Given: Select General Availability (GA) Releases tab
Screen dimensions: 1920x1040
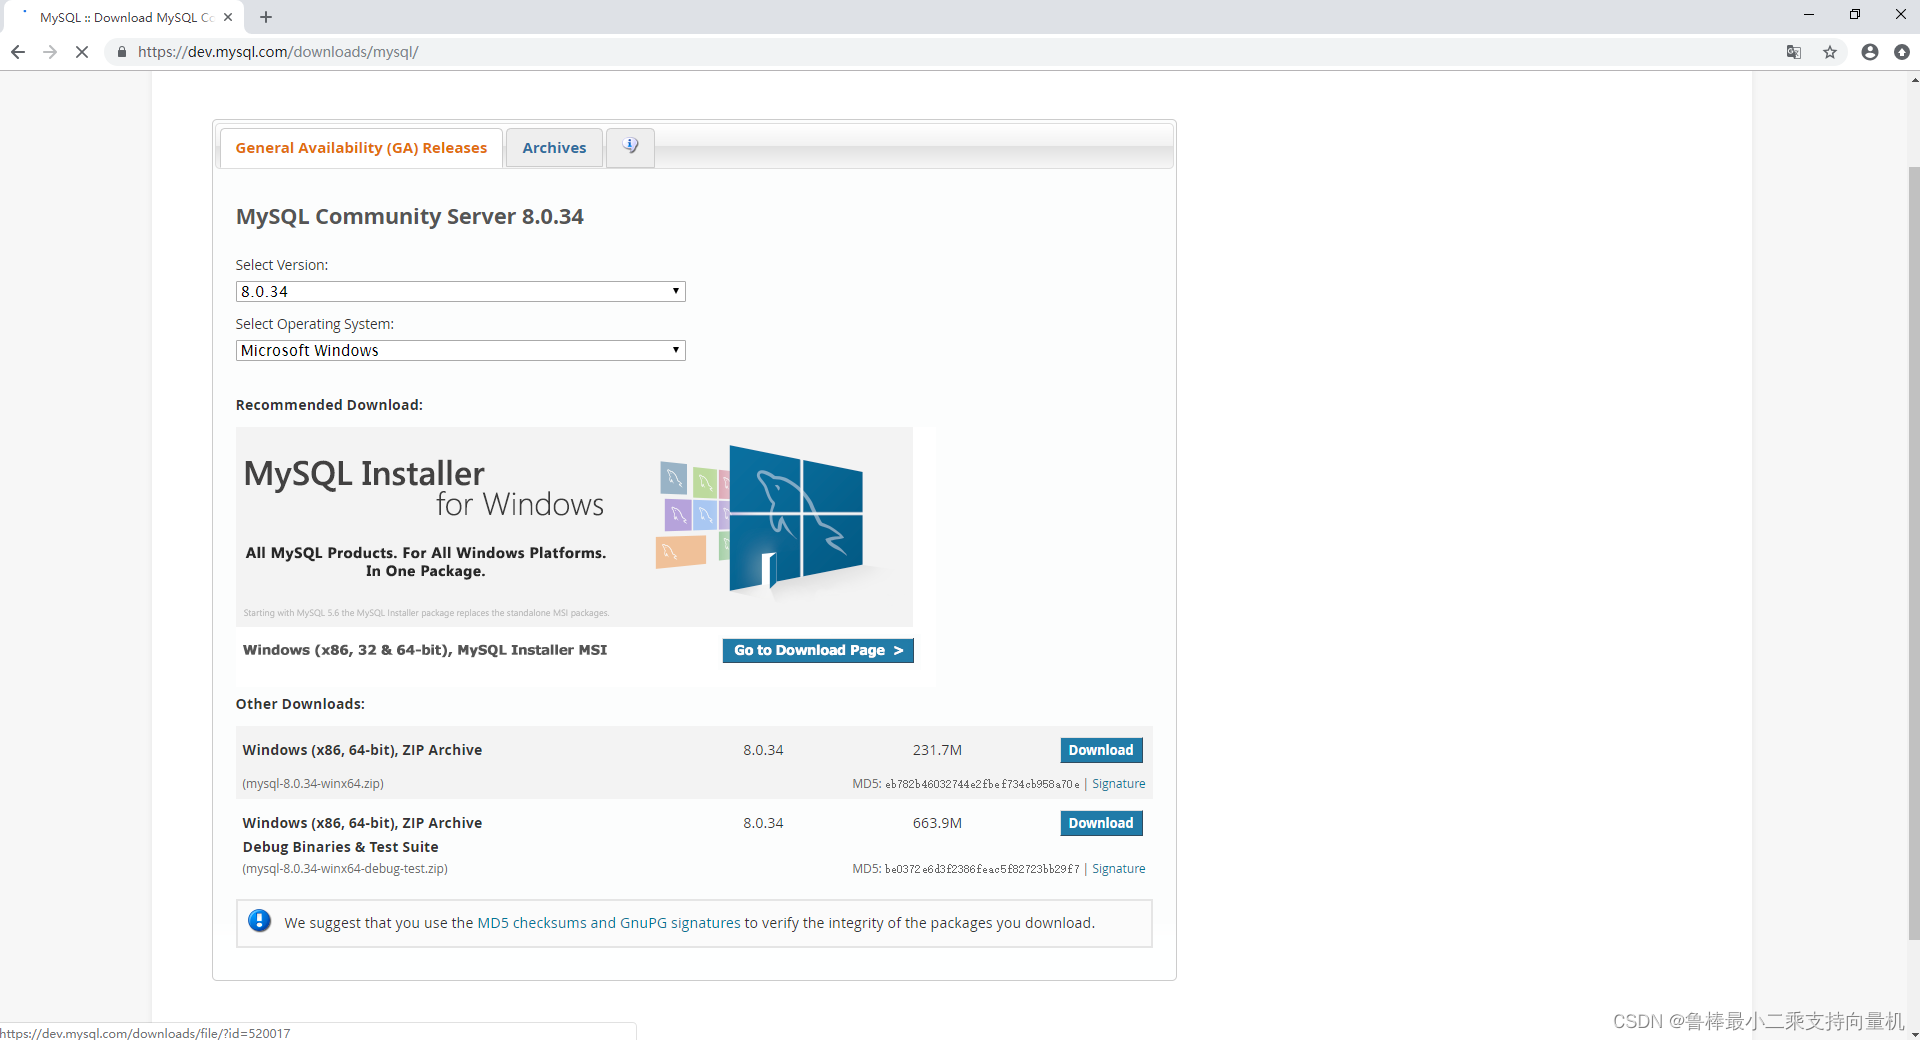Looking at the screenshot, I should pyautogui.click(x=361, y=148).
